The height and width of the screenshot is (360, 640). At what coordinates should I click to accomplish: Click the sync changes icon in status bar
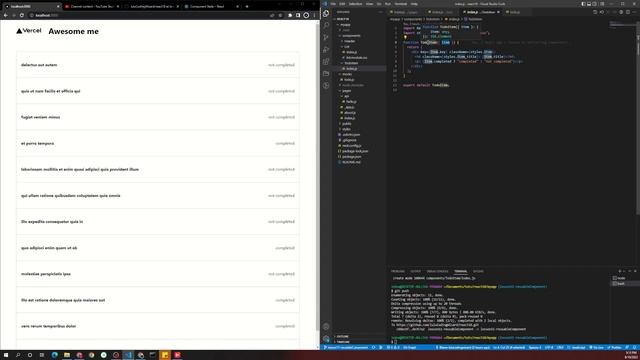(x=373, y=347)
